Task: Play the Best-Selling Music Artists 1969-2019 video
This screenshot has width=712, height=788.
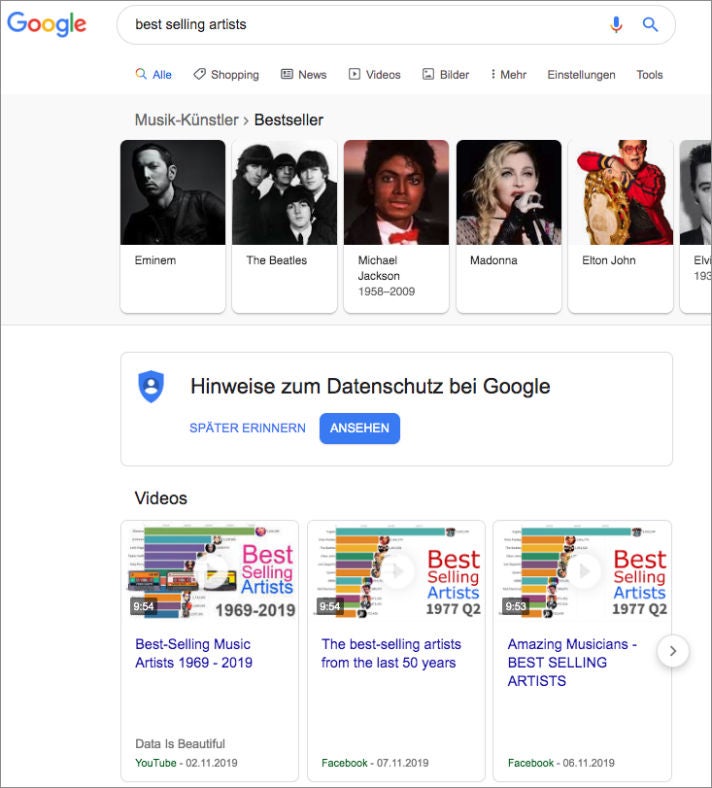Action: pos(210,571)
